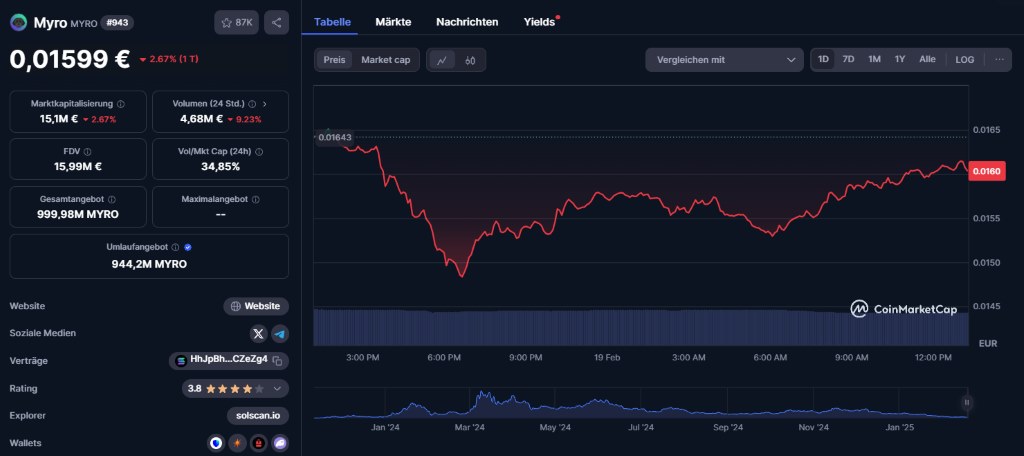Switch to candlestick chart icon
The width and height of the screenshot is (1024, 456).
click(470, 60)
